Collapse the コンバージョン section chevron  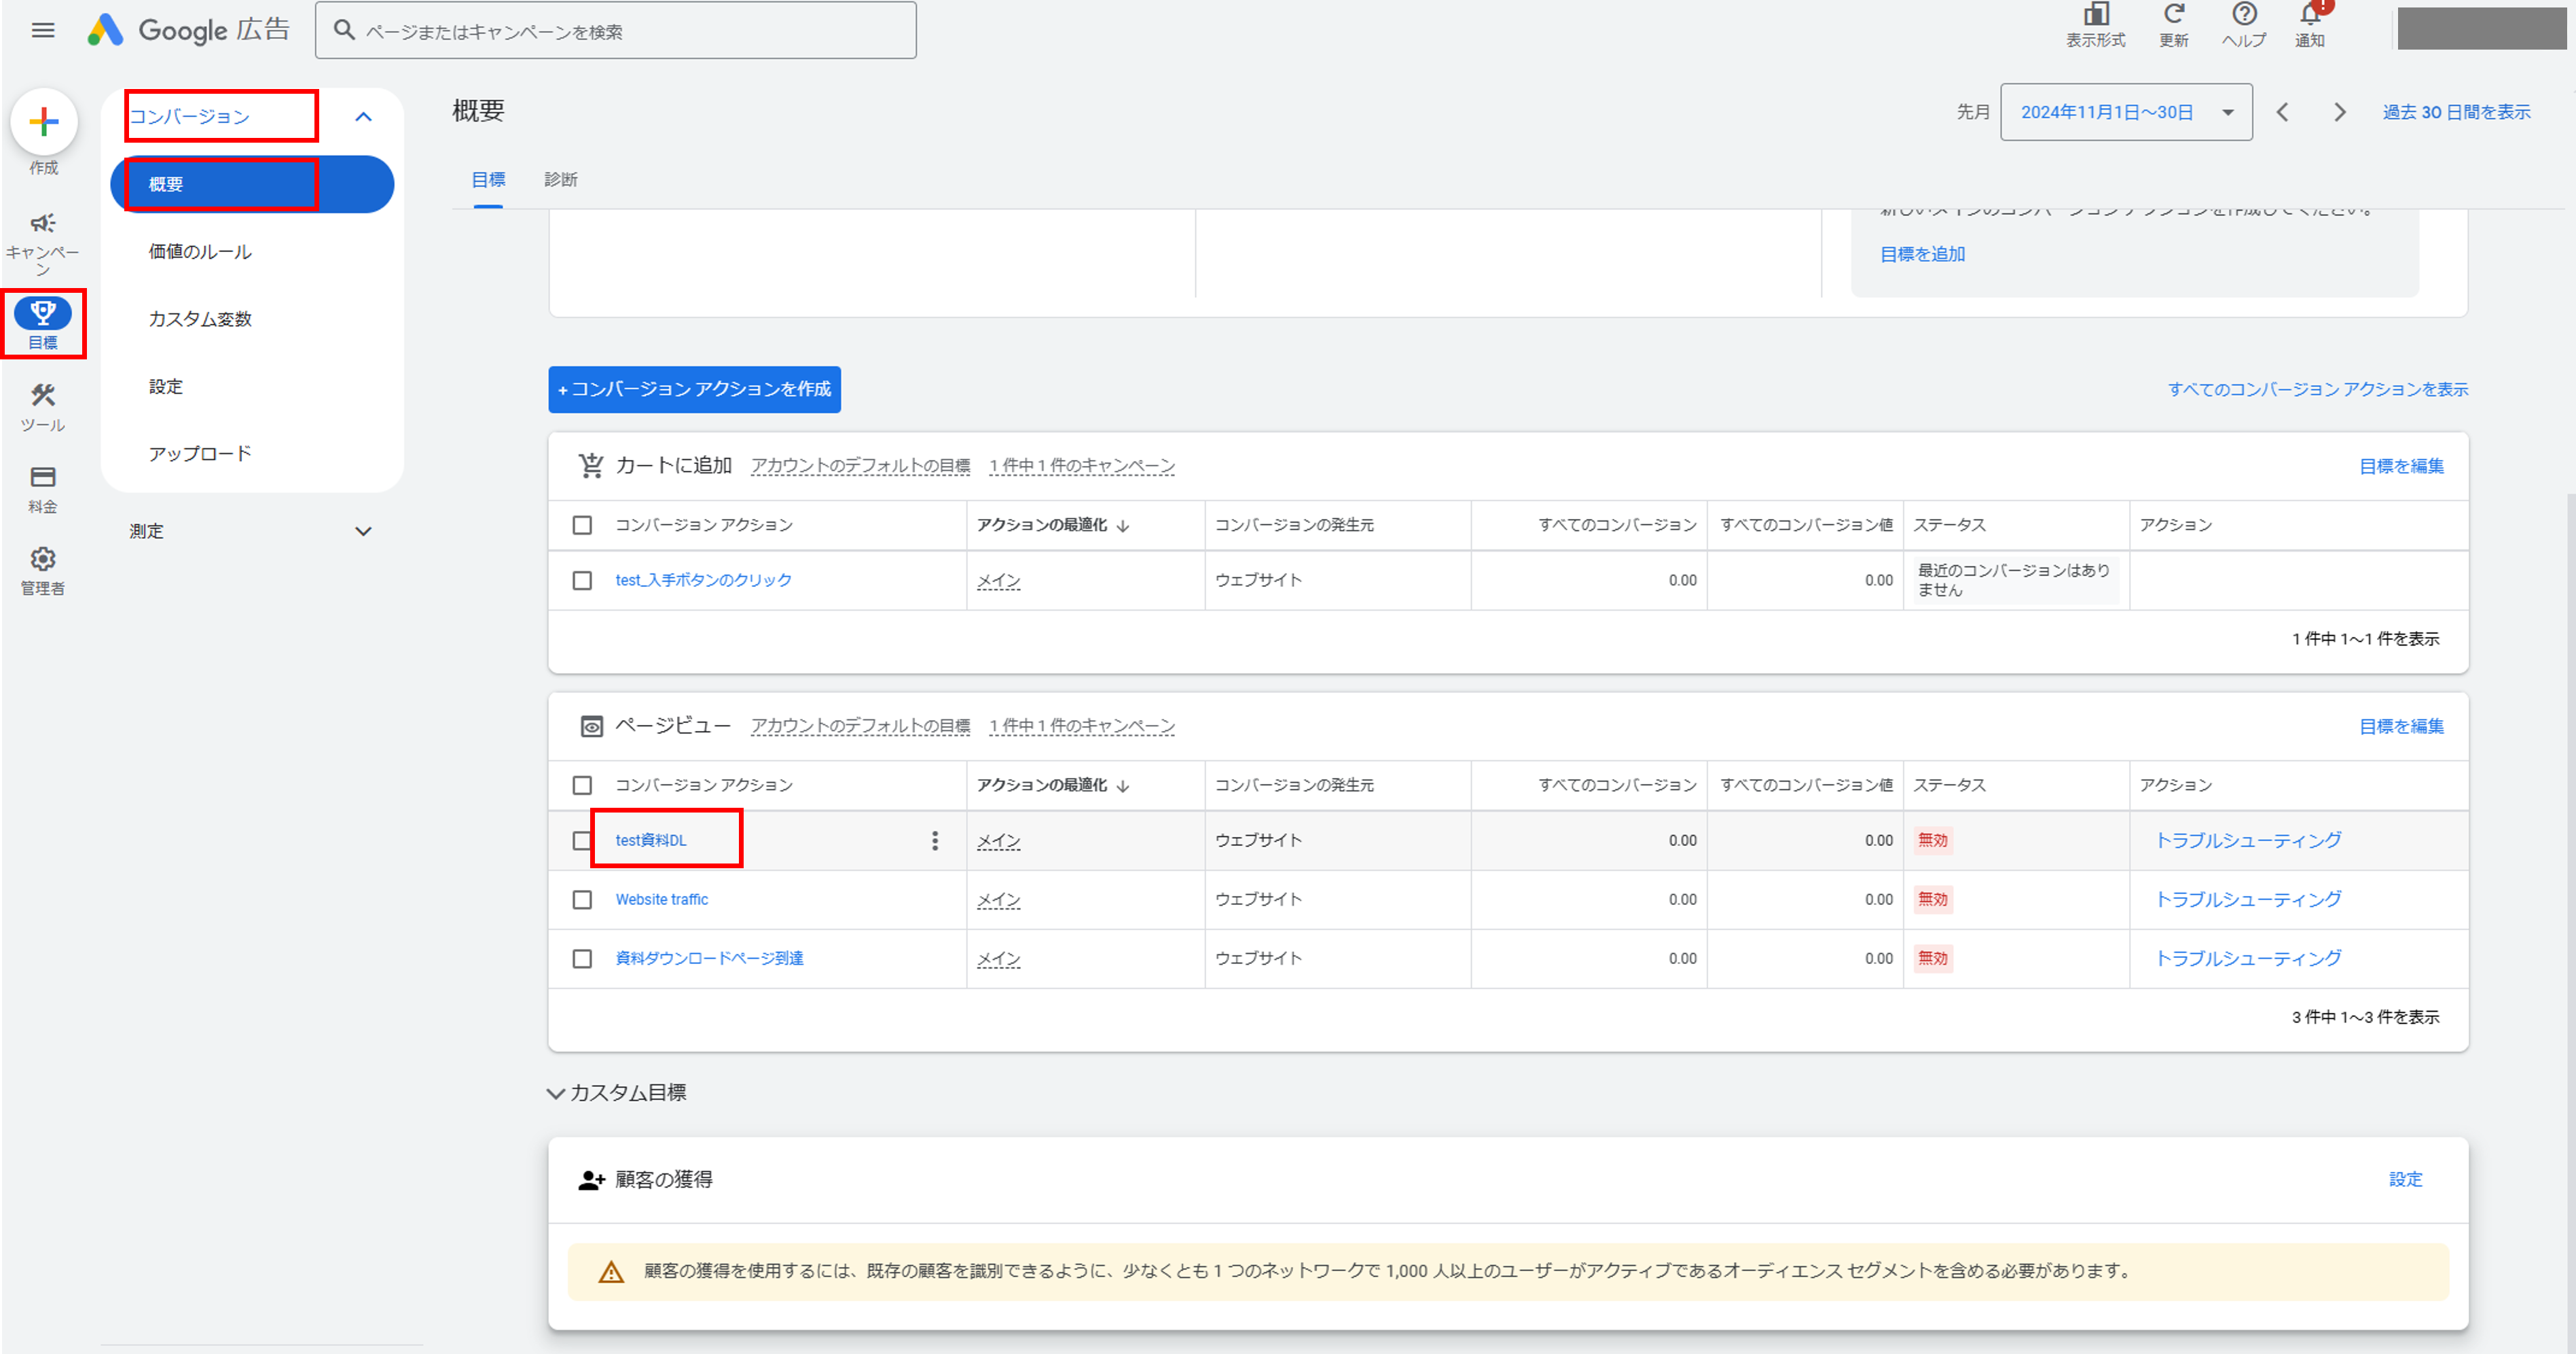click(x=364, y=117)
